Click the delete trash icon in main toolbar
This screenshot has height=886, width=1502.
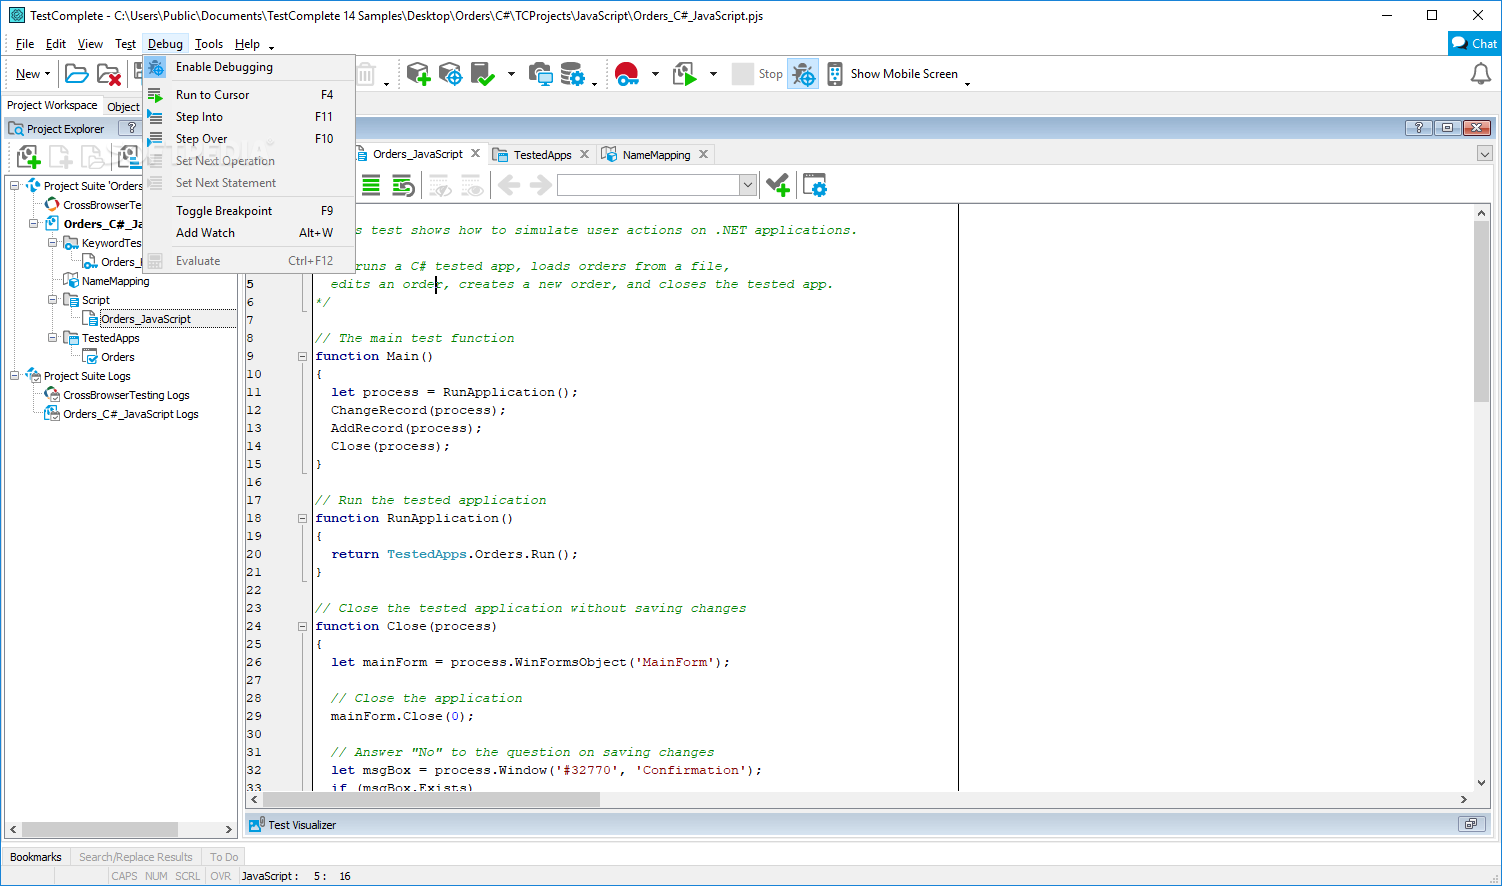tap(366, 74)
